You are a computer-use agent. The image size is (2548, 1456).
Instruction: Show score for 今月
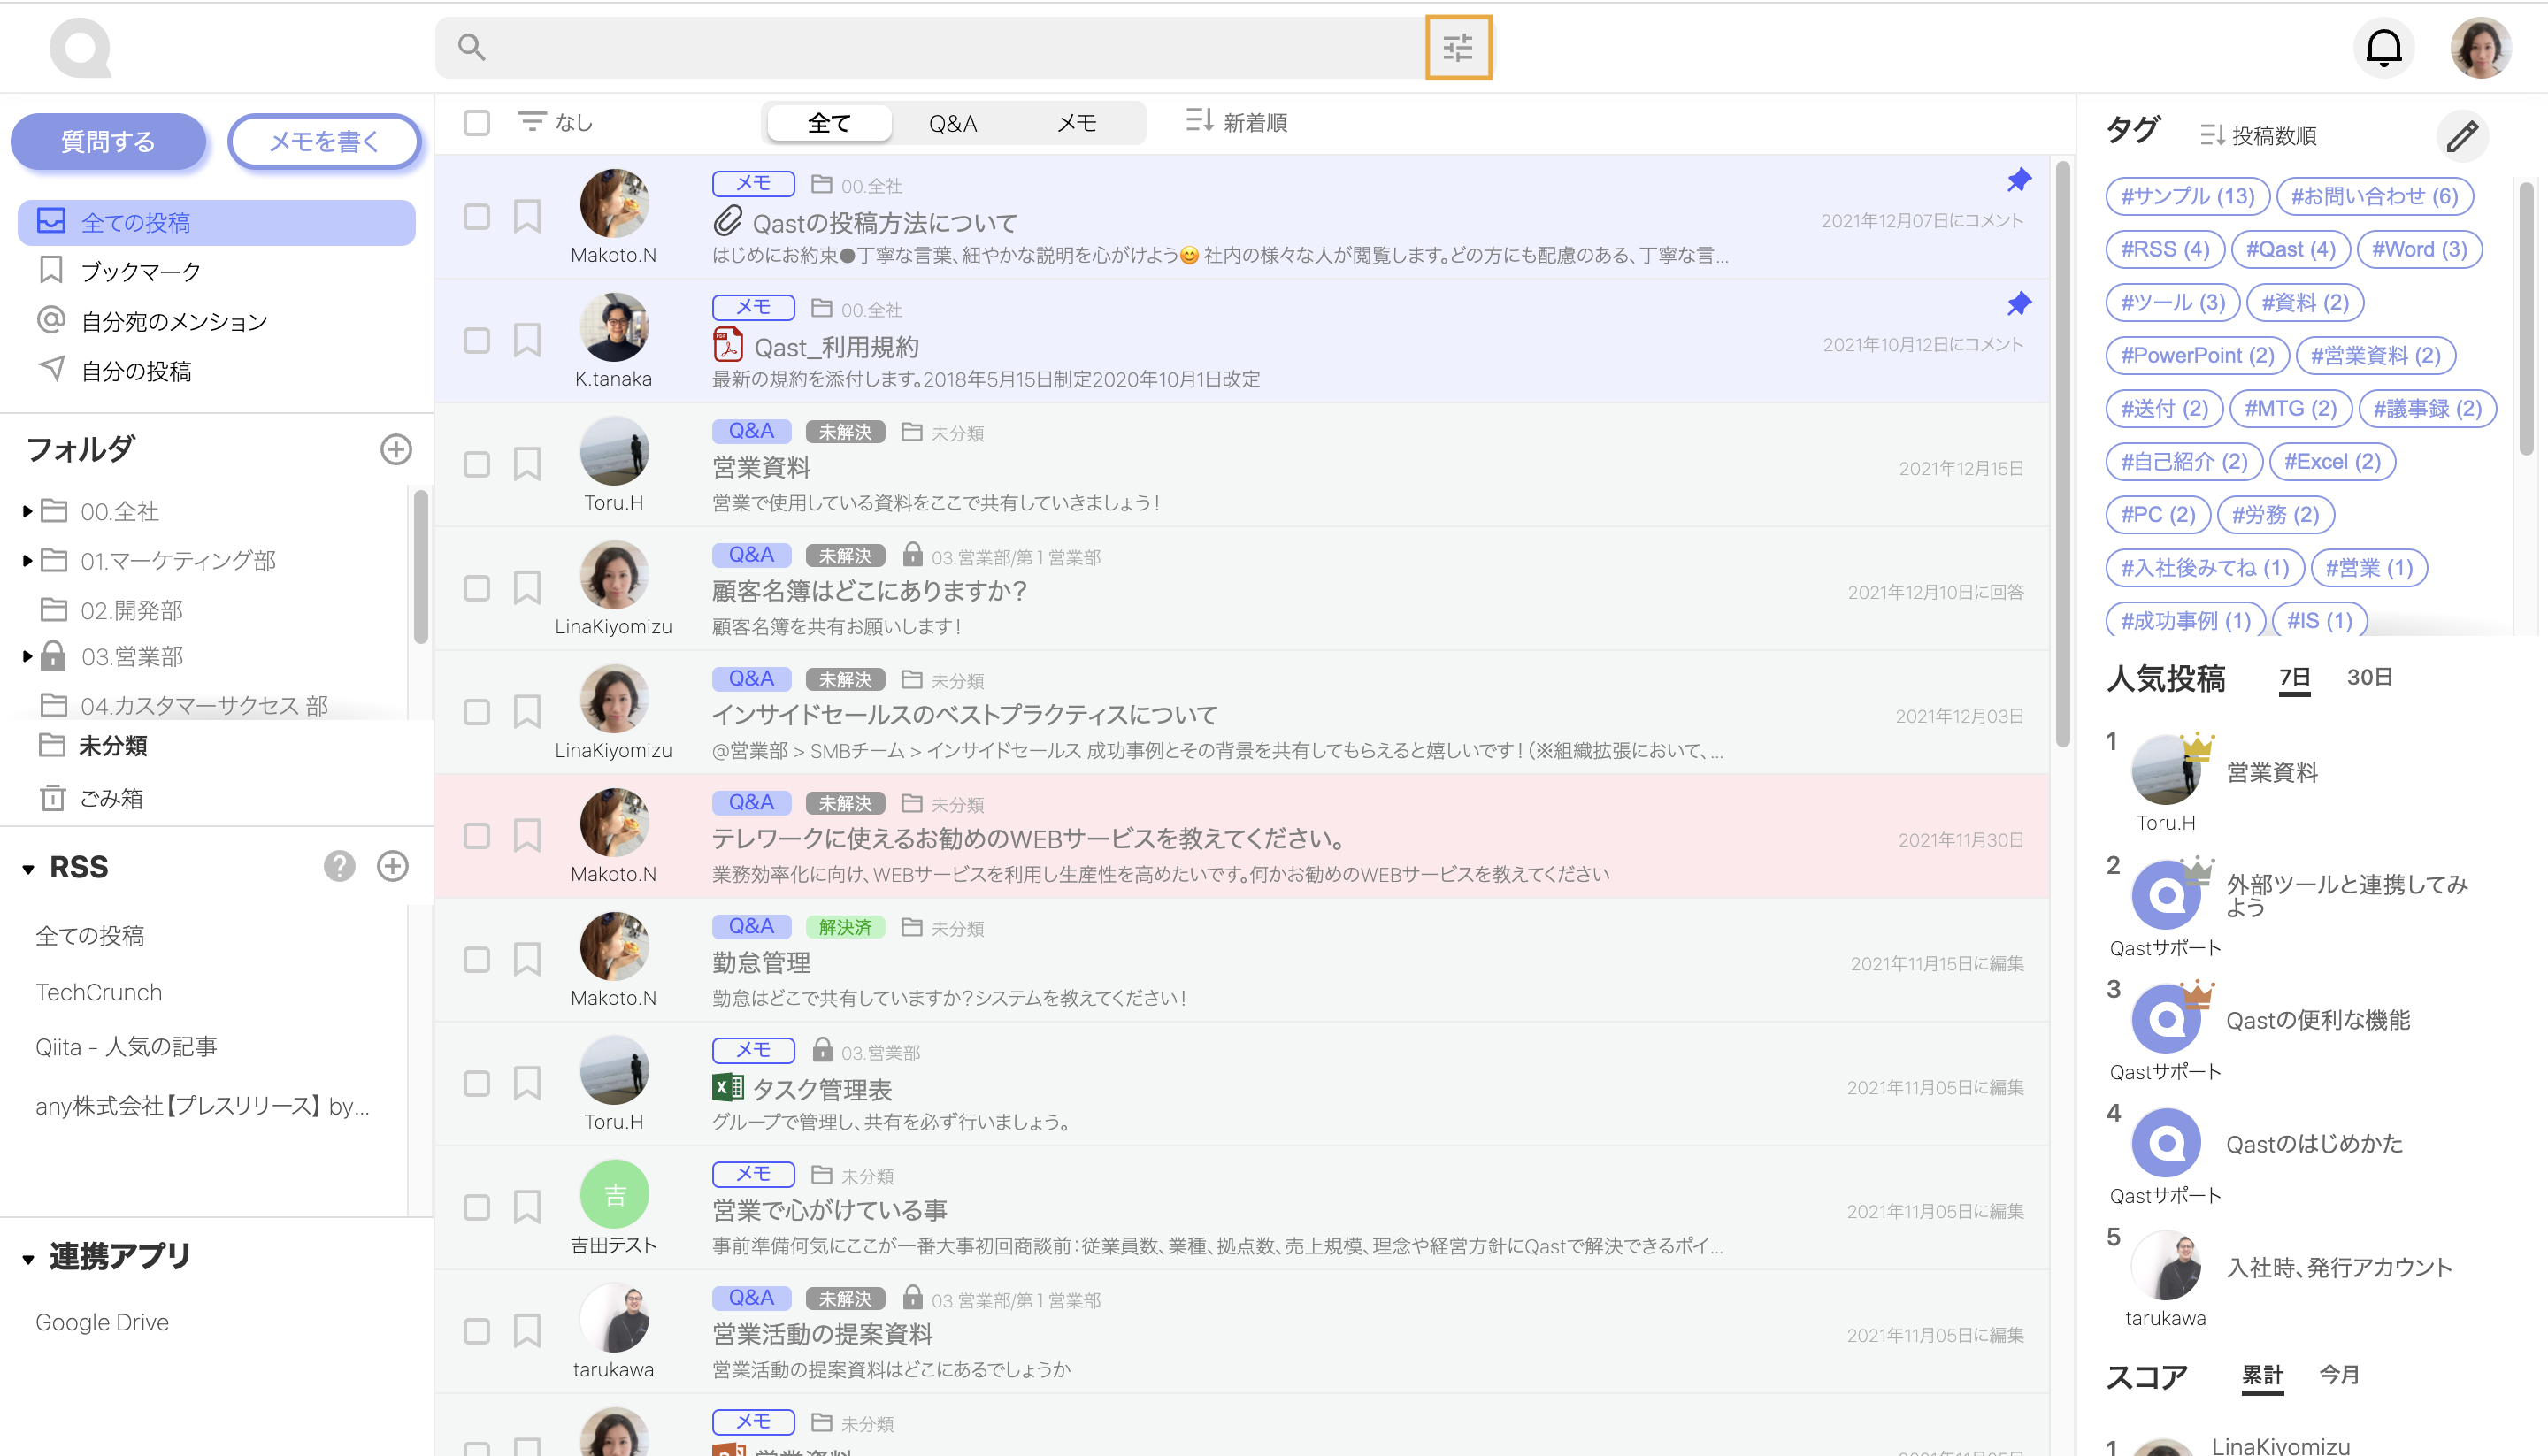coord(2339,1374)
